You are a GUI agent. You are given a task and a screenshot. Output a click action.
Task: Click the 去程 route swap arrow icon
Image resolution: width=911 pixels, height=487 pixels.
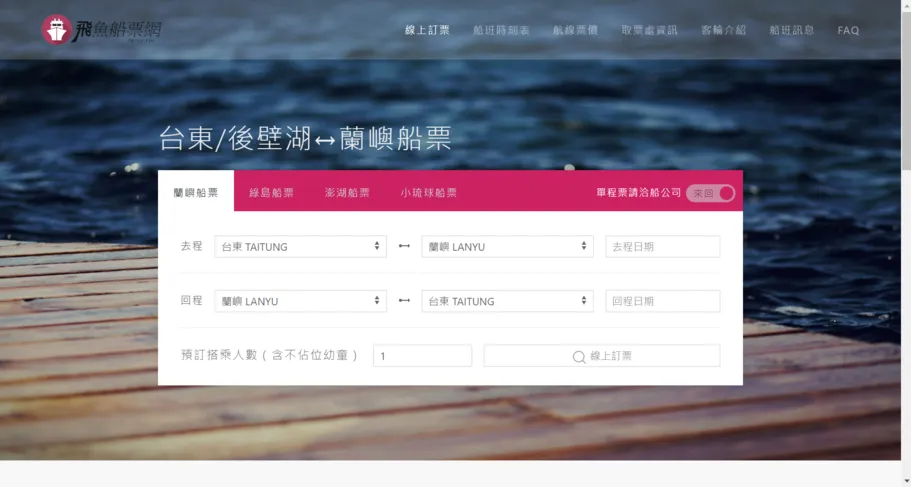click(x=404, y=246)
